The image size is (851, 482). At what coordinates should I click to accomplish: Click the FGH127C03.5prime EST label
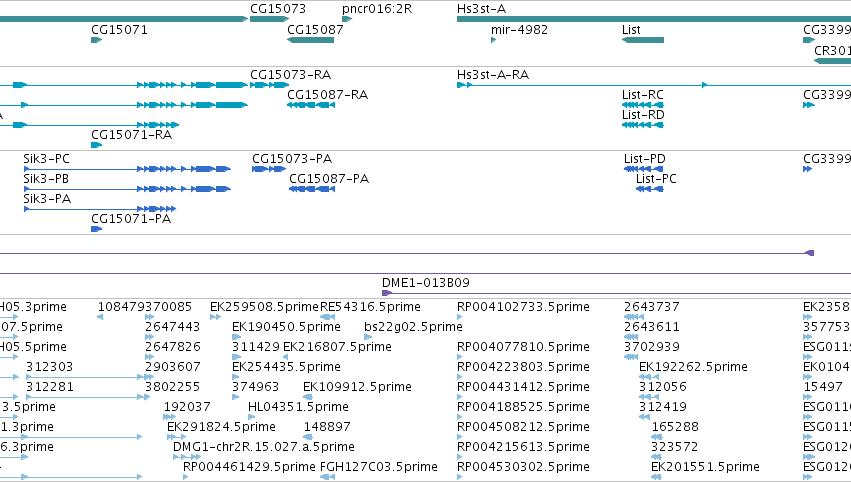coord(379,467)
